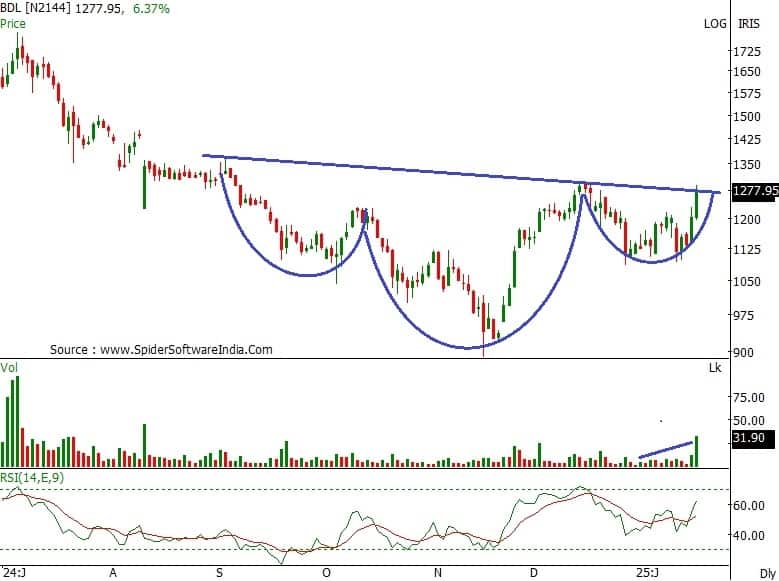The height and width of the screenshot is (581, 779).
Task: Select the short rising volume trendline
Action: [x=666, y=449]
